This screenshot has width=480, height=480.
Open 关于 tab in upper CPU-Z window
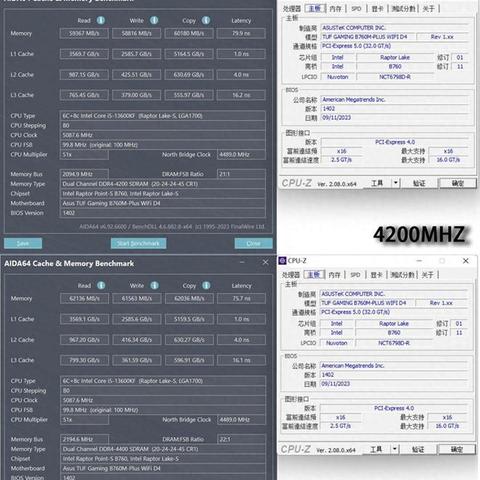click(x=429, y=9)
